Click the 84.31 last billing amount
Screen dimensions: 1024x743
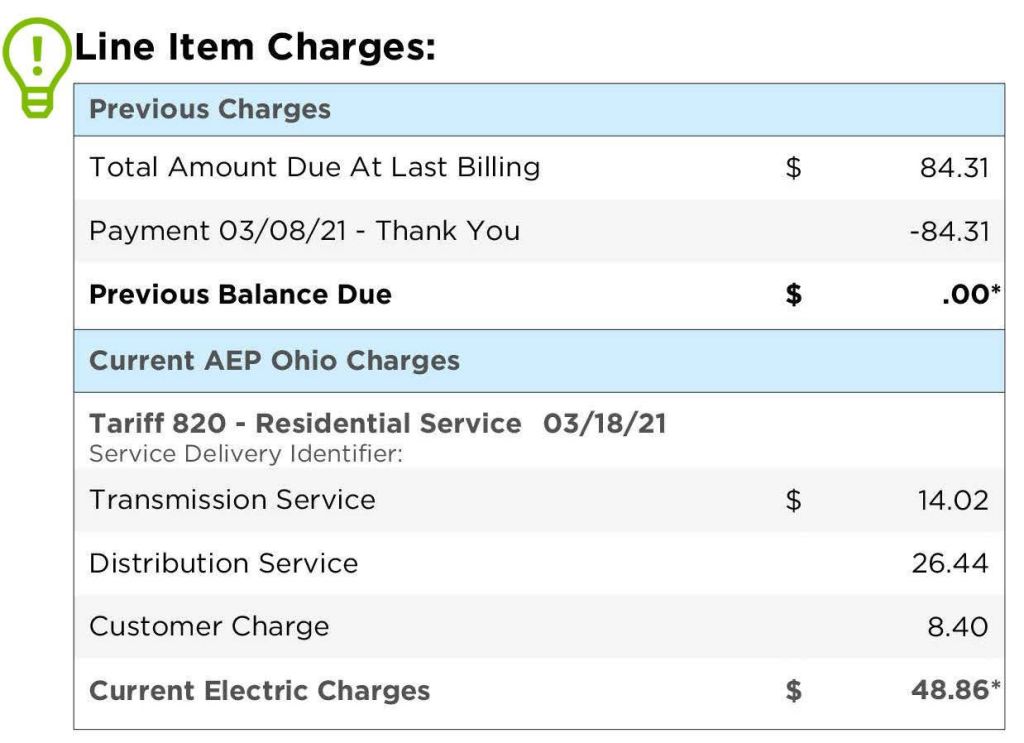coord(954,168)
